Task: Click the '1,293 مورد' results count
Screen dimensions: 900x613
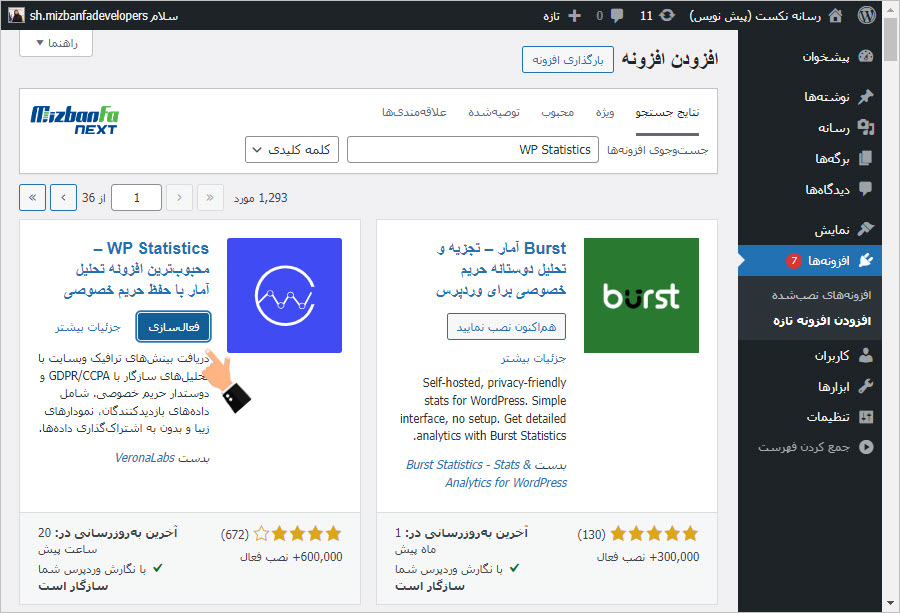Action: coord(261,198)
